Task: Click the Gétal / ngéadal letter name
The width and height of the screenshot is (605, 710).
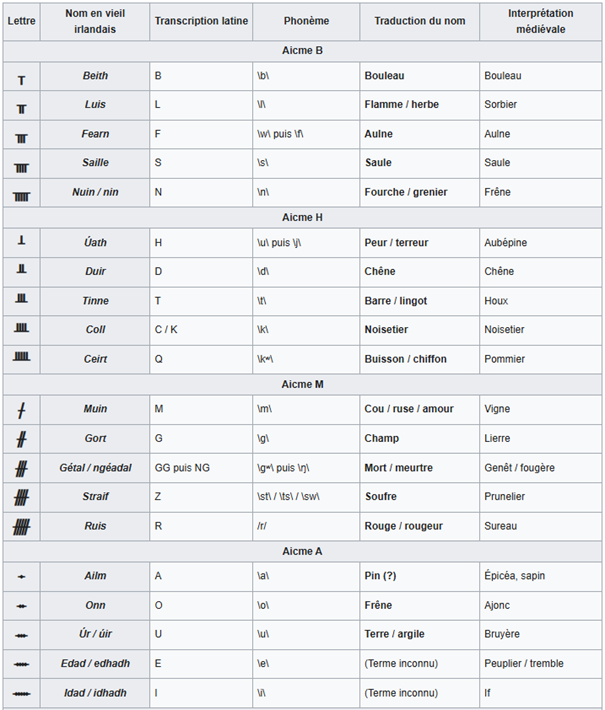Action: point(95,467)
